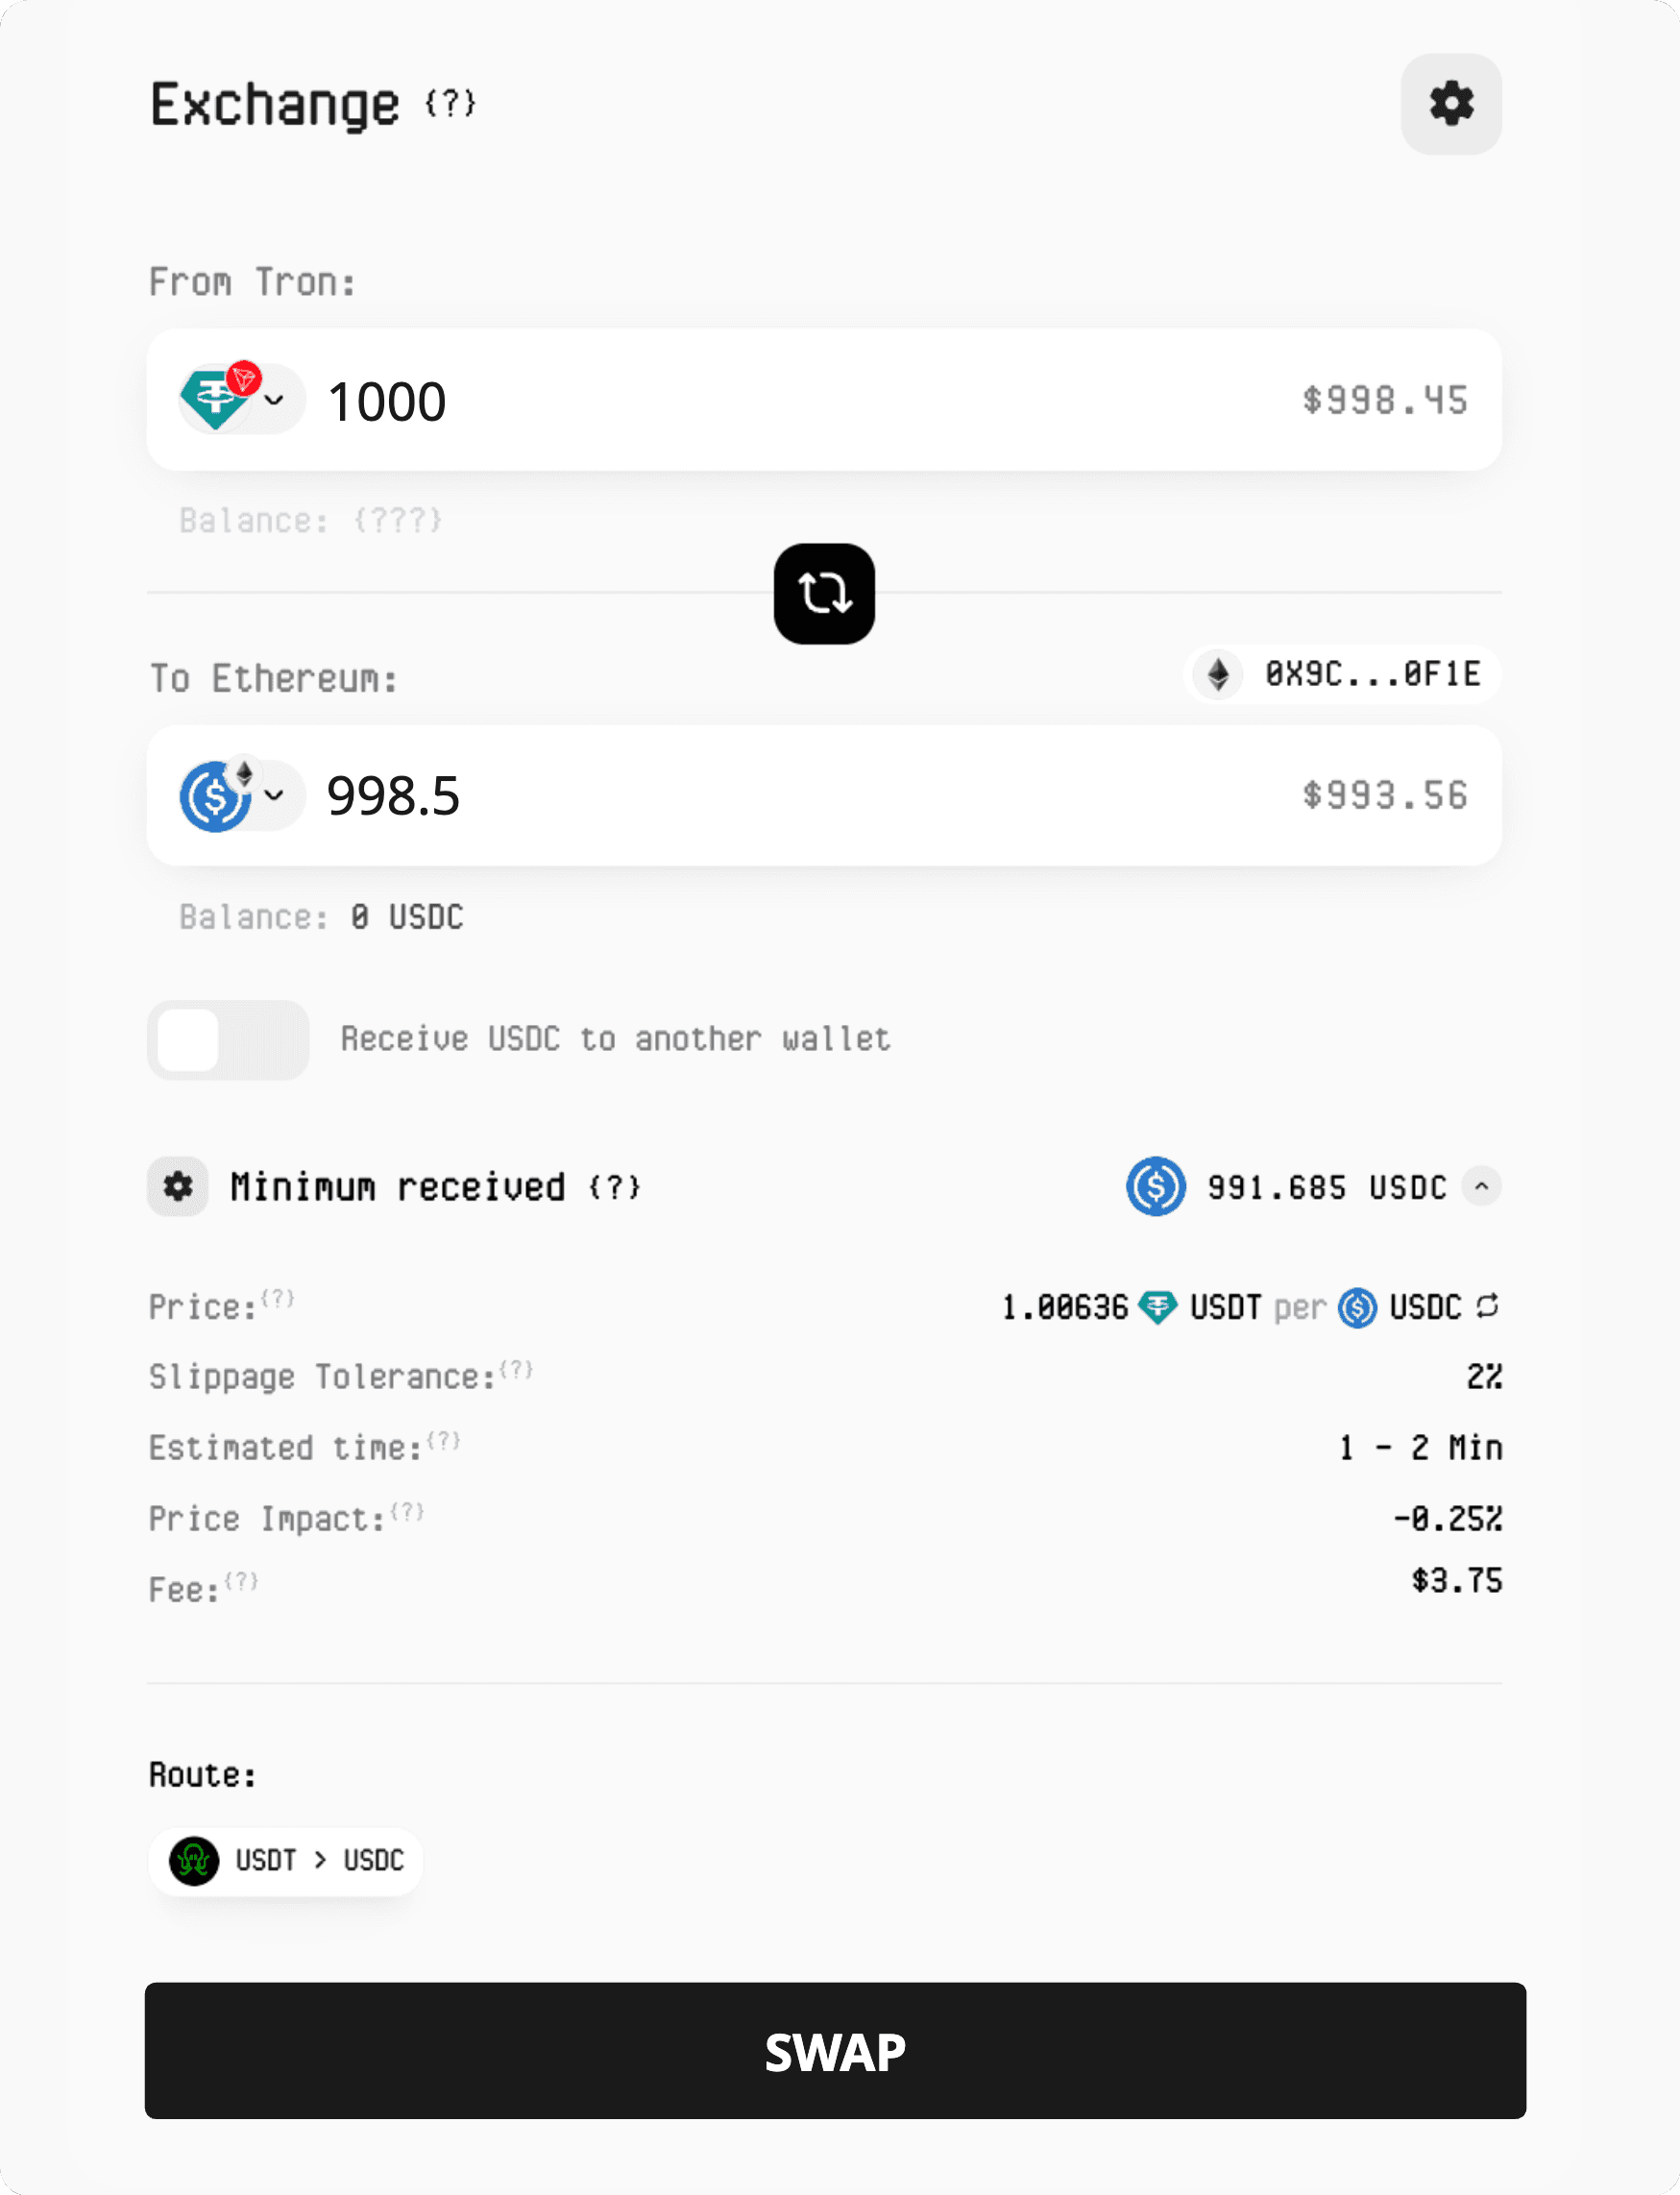Click the USDC icon next to 991.685
1680x2195 pixels.
1154,1187
